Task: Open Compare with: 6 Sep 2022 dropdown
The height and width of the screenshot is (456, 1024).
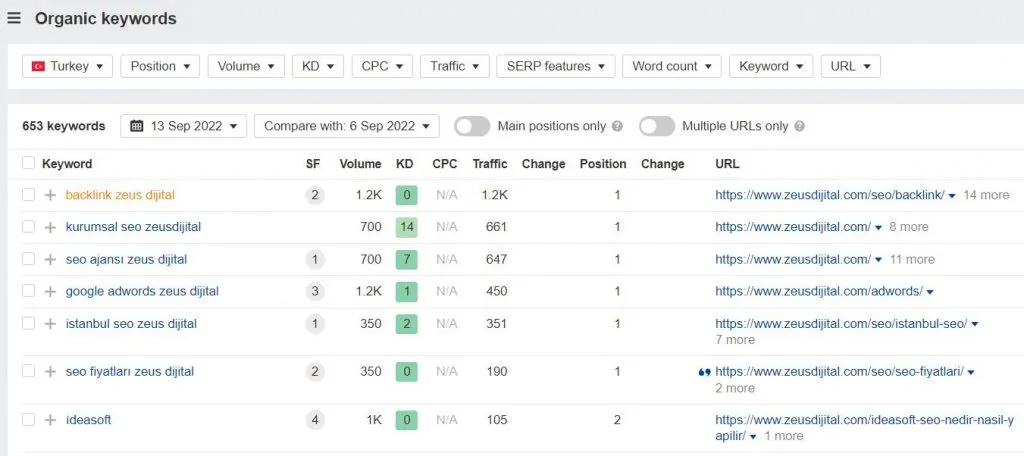Action: pyautogui.click(x=347, y=126)
